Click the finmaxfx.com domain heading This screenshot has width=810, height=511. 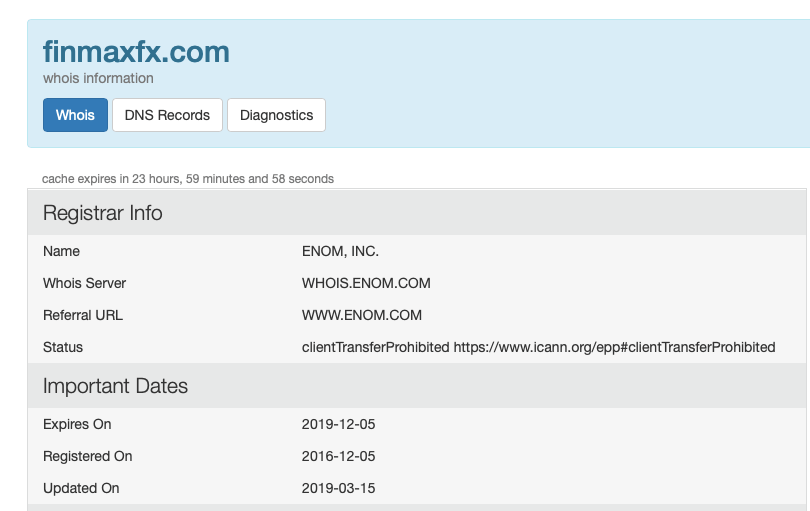tap(136, 52)
